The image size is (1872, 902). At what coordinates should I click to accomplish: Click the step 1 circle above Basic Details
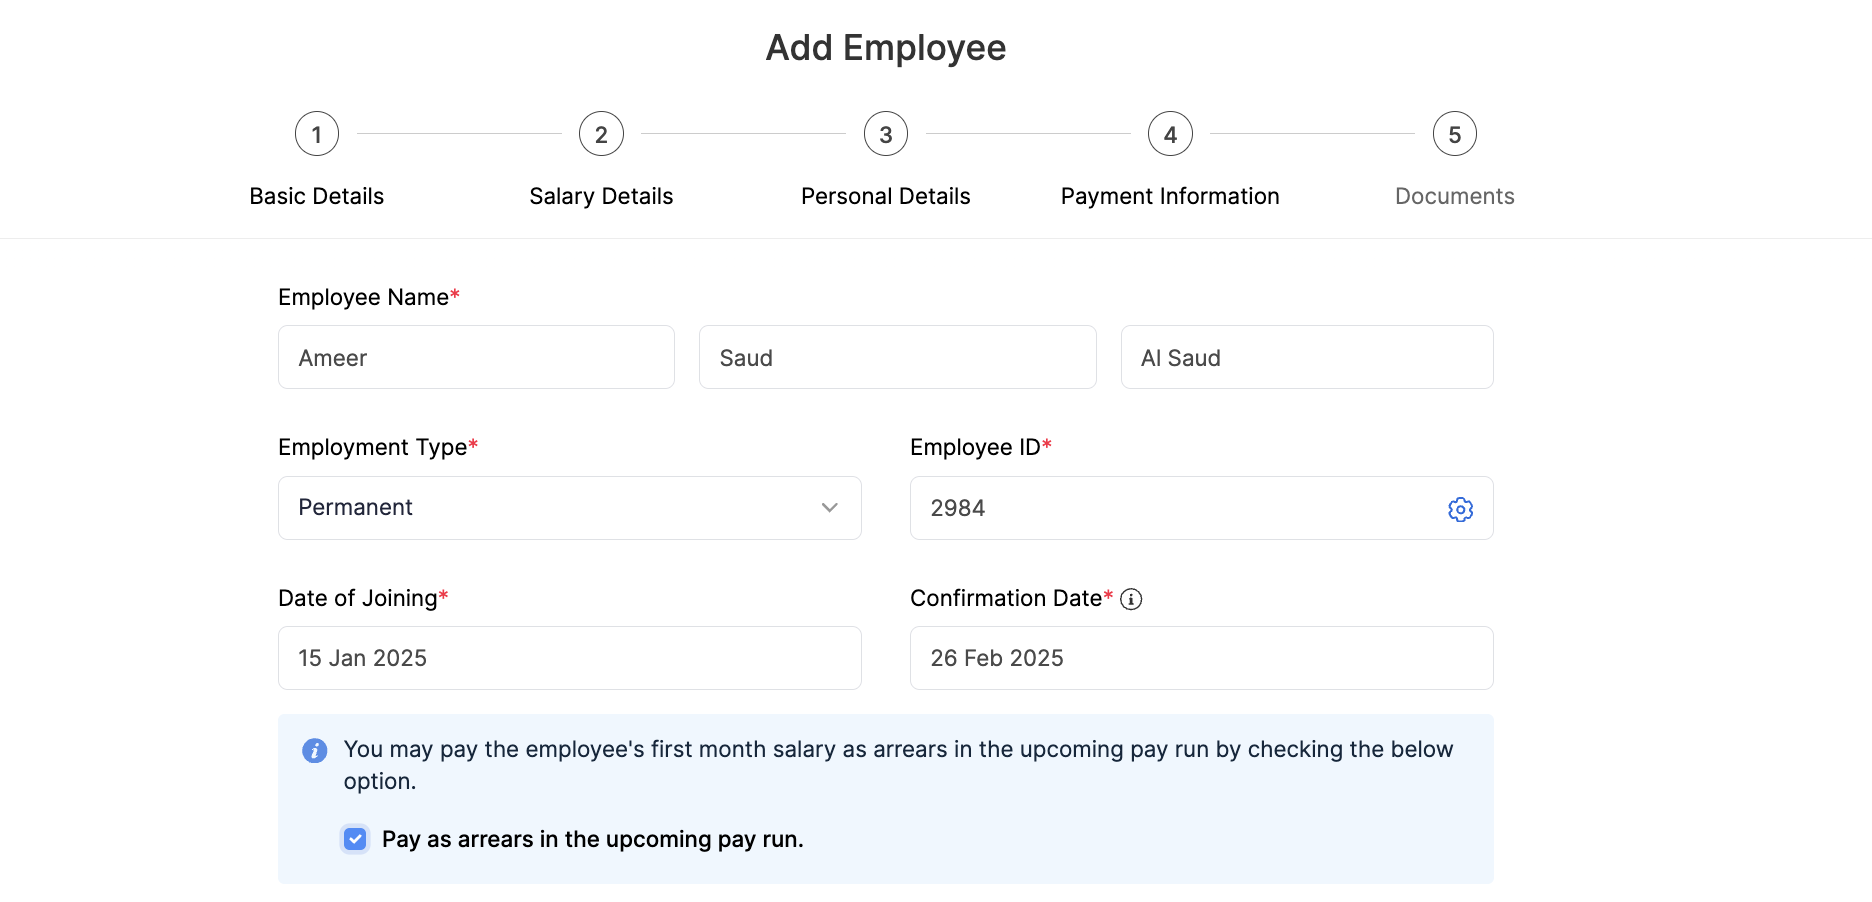pyautogui.click(x=316, y=133)
